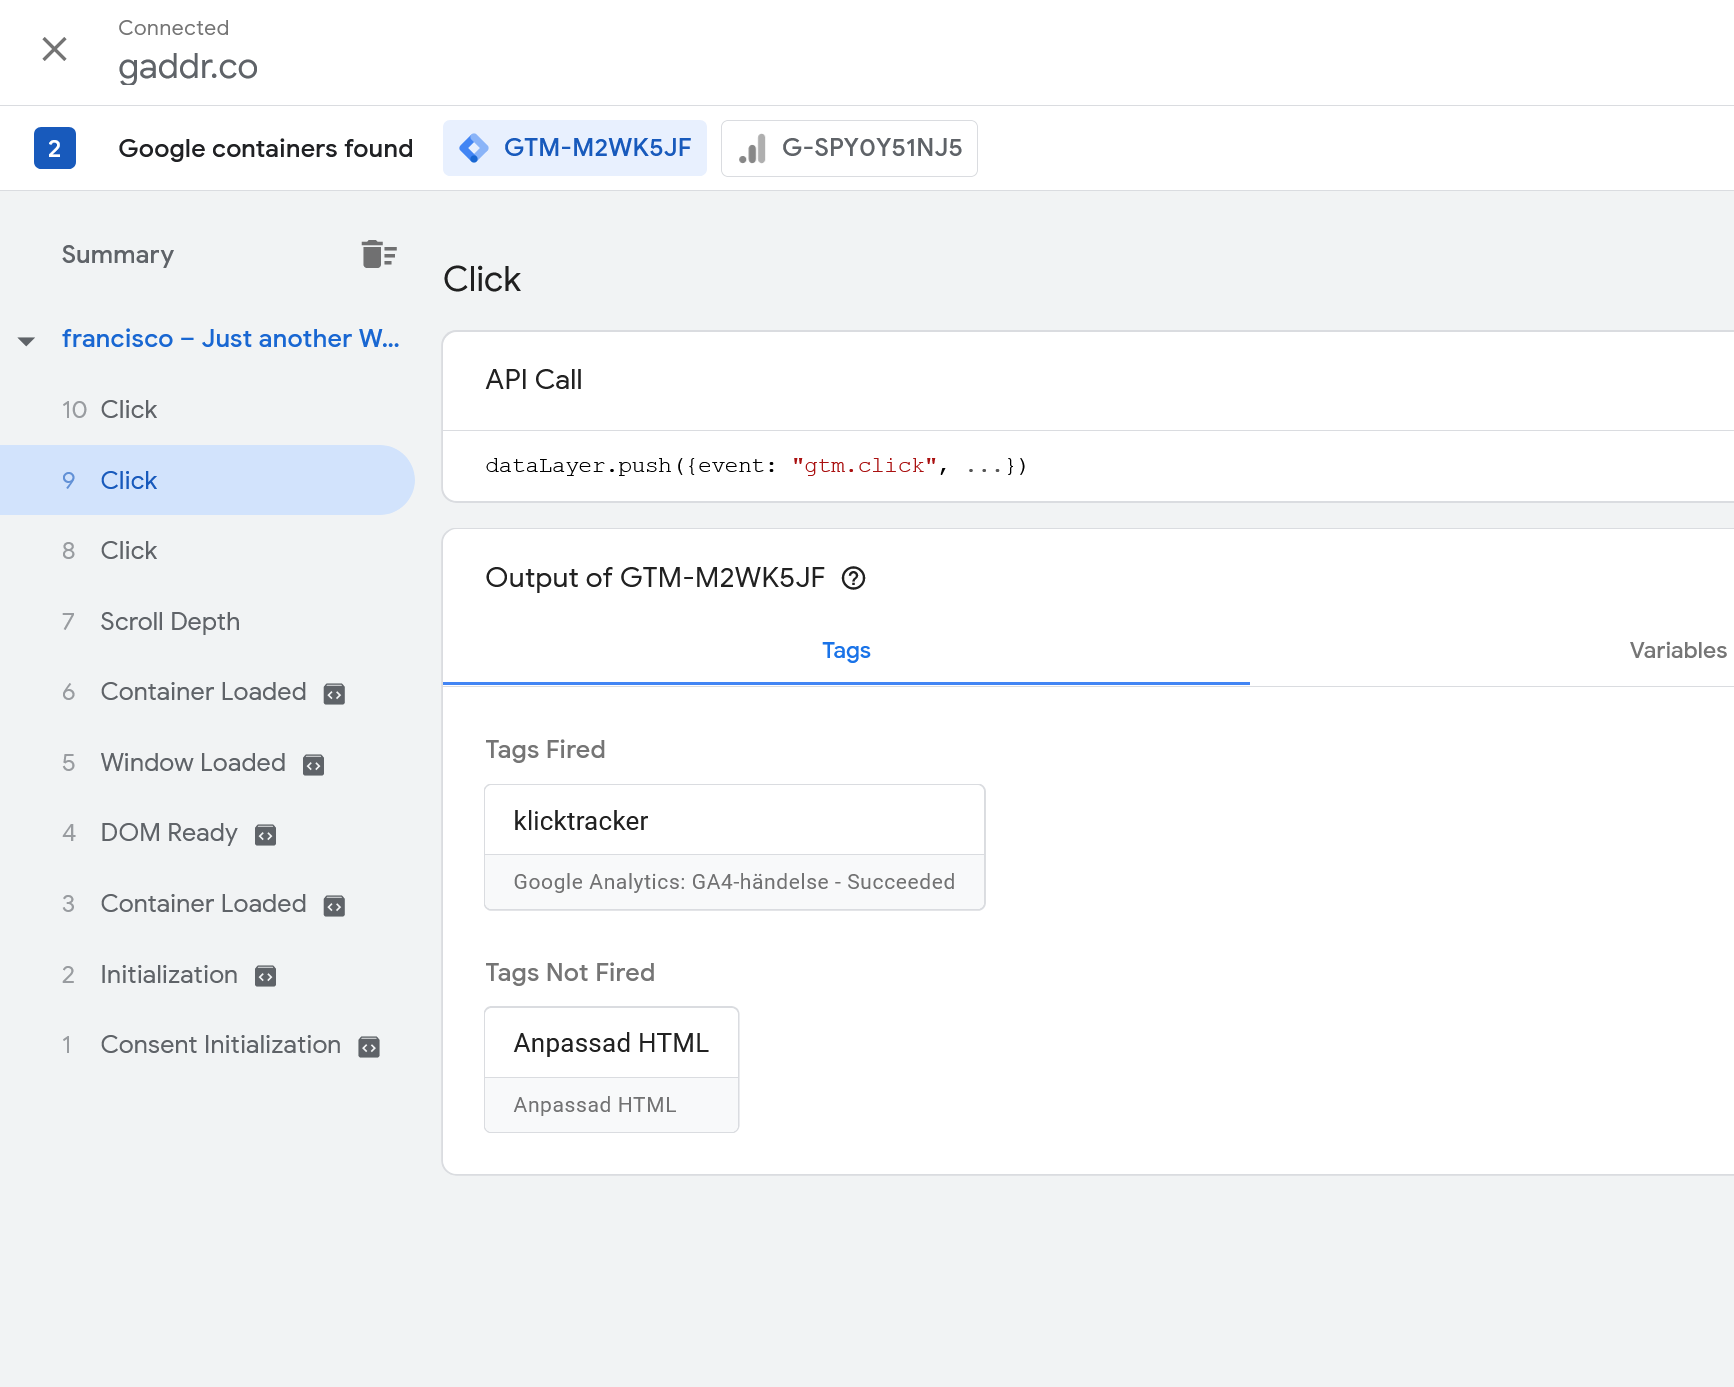Click code icon next to Initialization event
The height and width of the screenshot is (1387, 1734).
(x=265, y=976)
